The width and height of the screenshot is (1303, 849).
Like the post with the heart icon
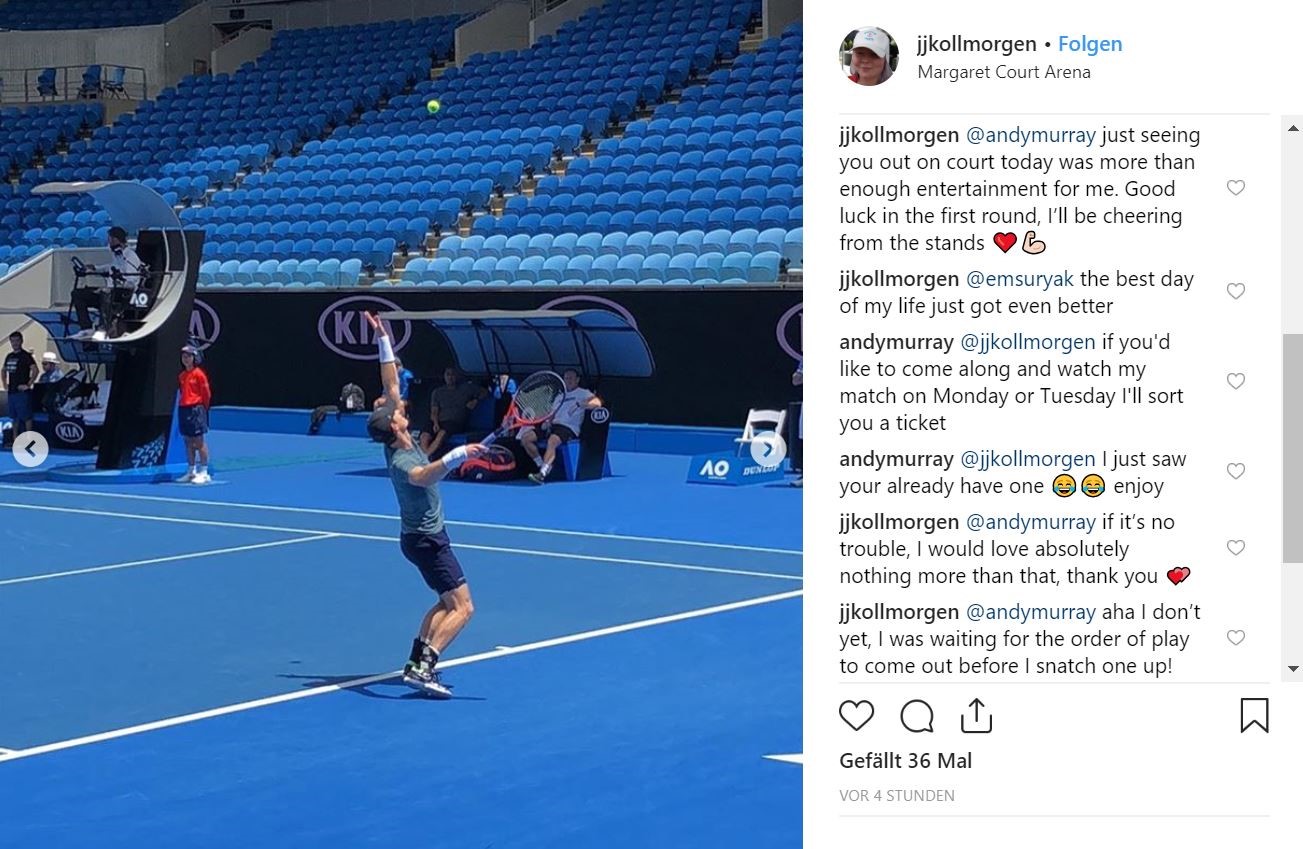856,716
